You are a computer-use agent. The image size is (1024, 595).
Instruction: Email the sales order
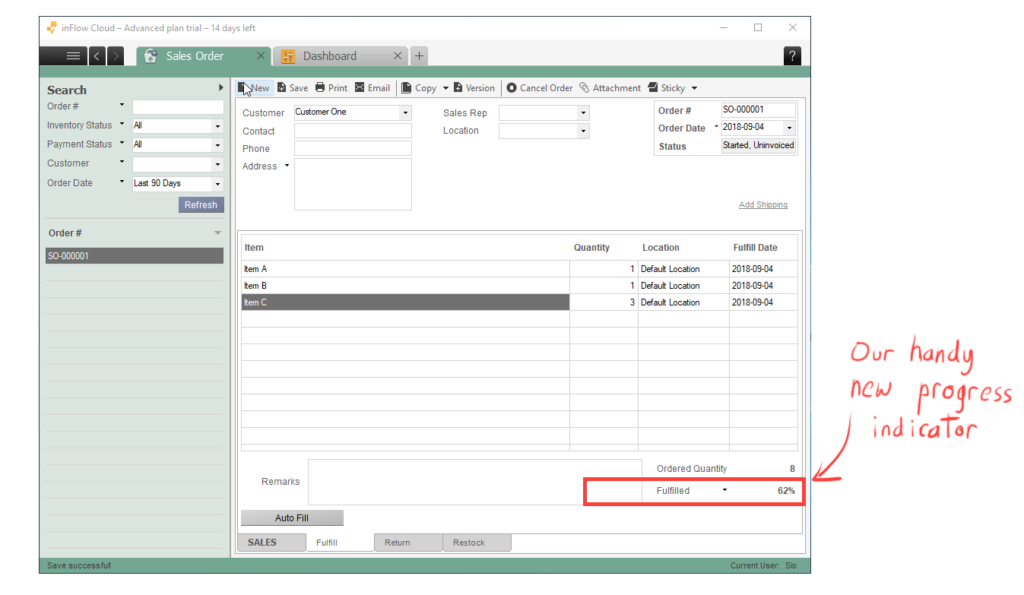372,88
